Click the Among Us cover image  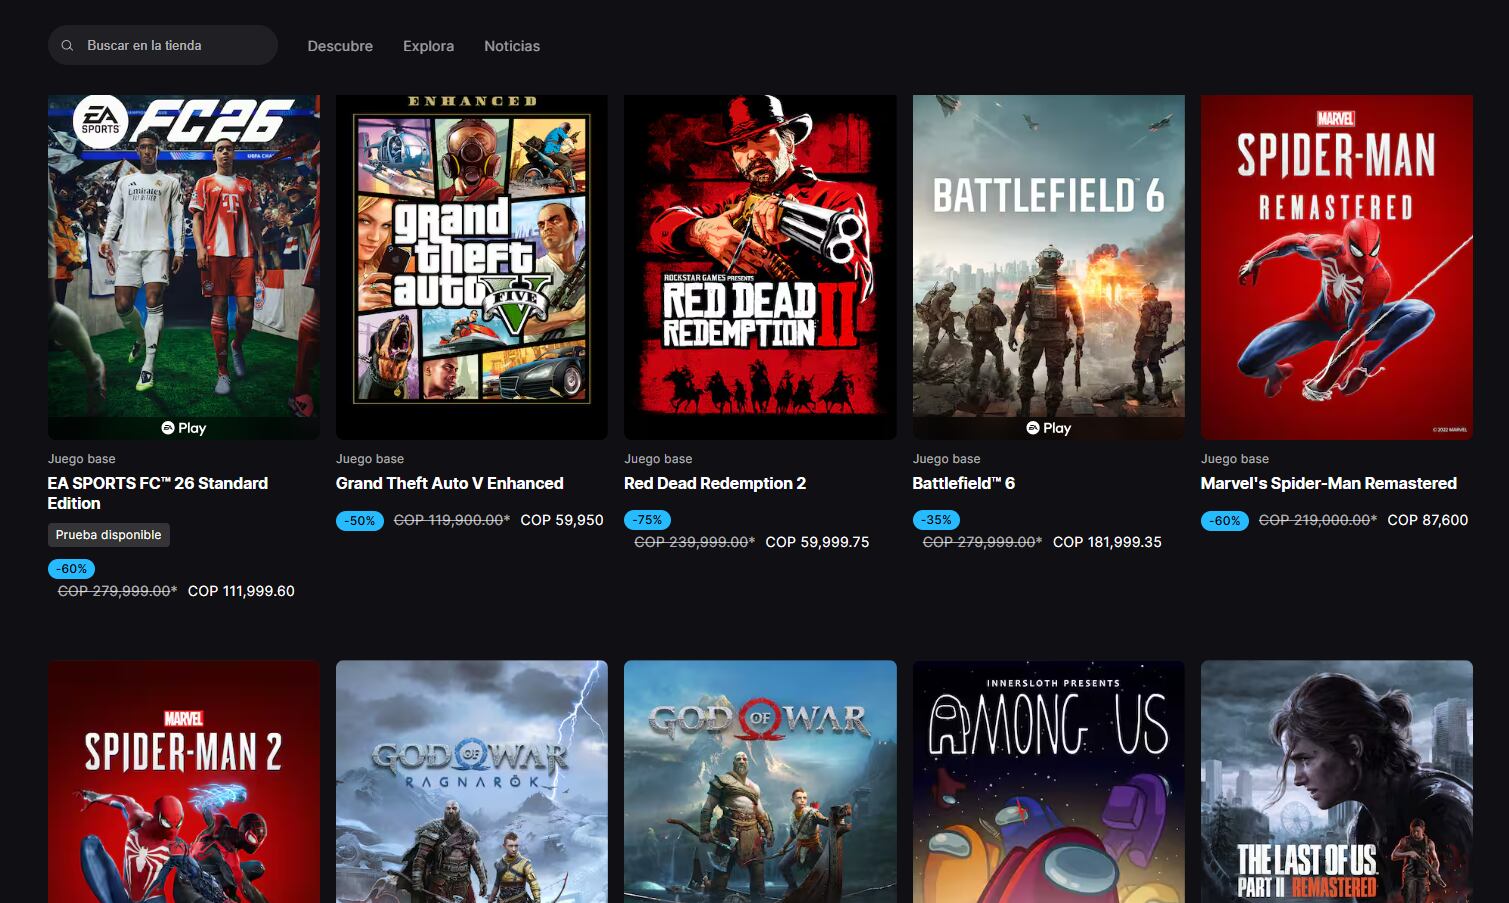1048,781
